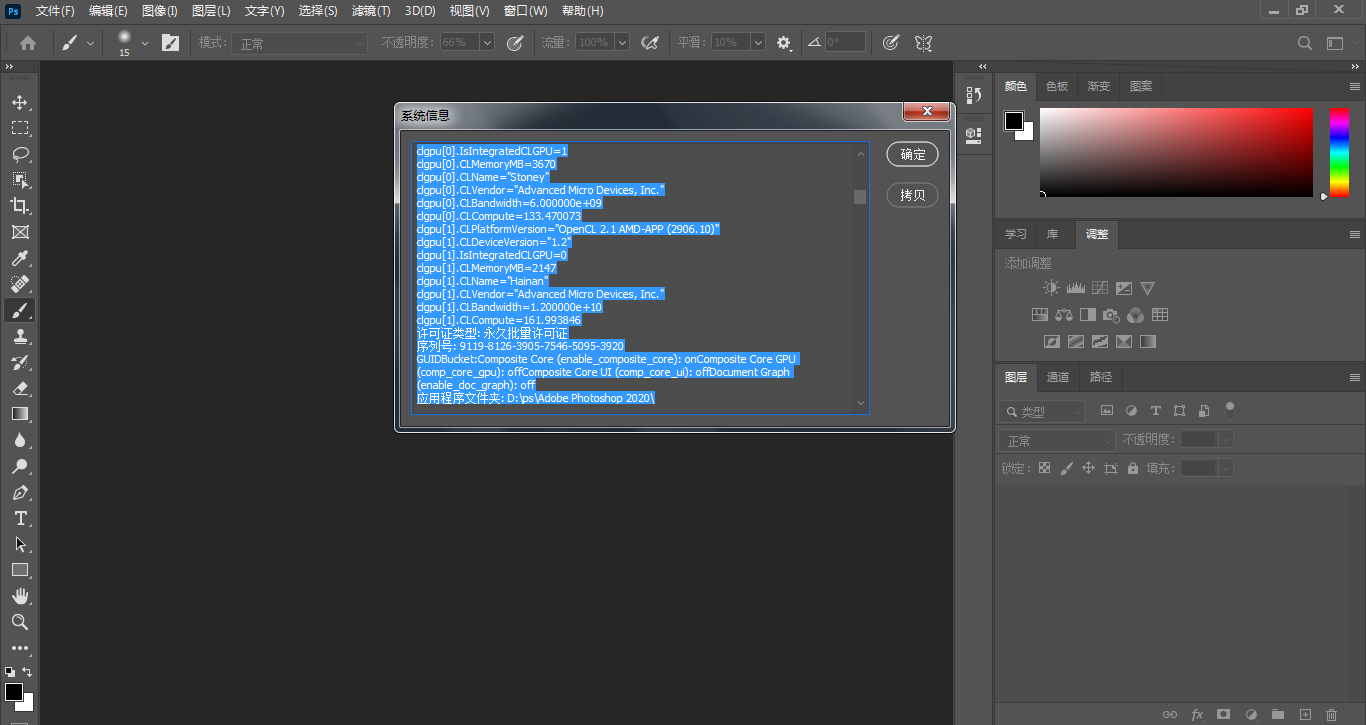Switch to the 色板 tab

point(1057,86)
